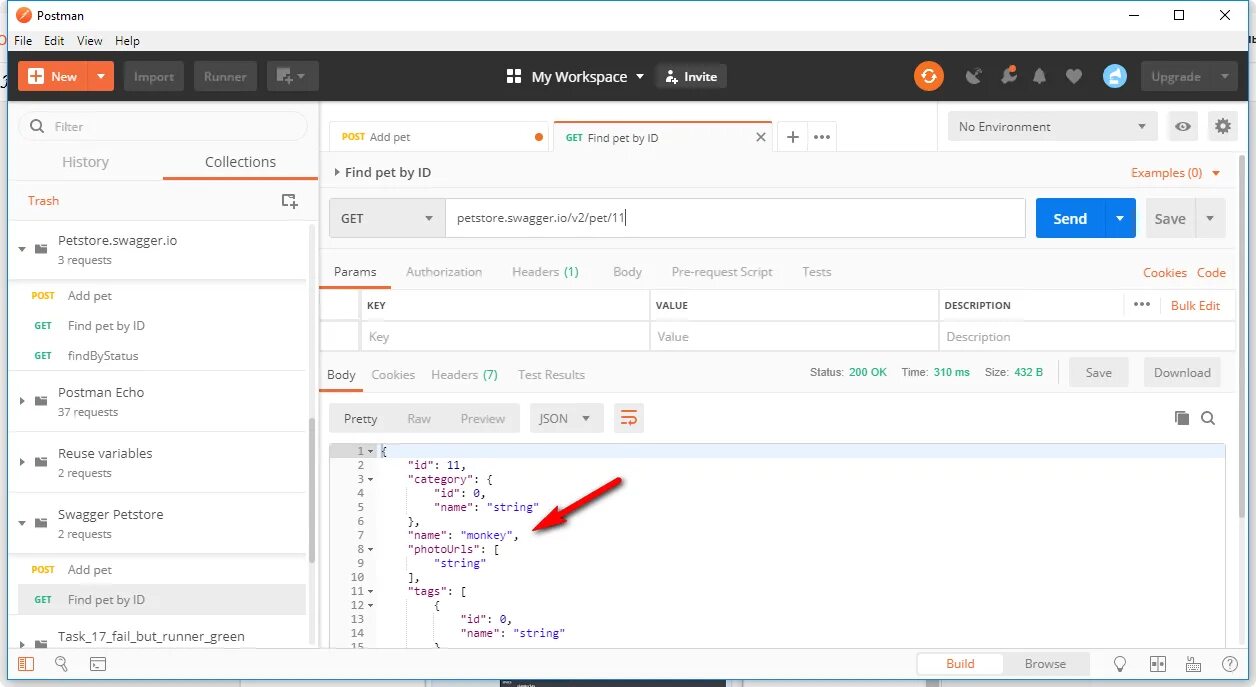Viewport: 1256px width, 687px height.
Task: Open the user avatar icon
Action: coord(1115,76)
